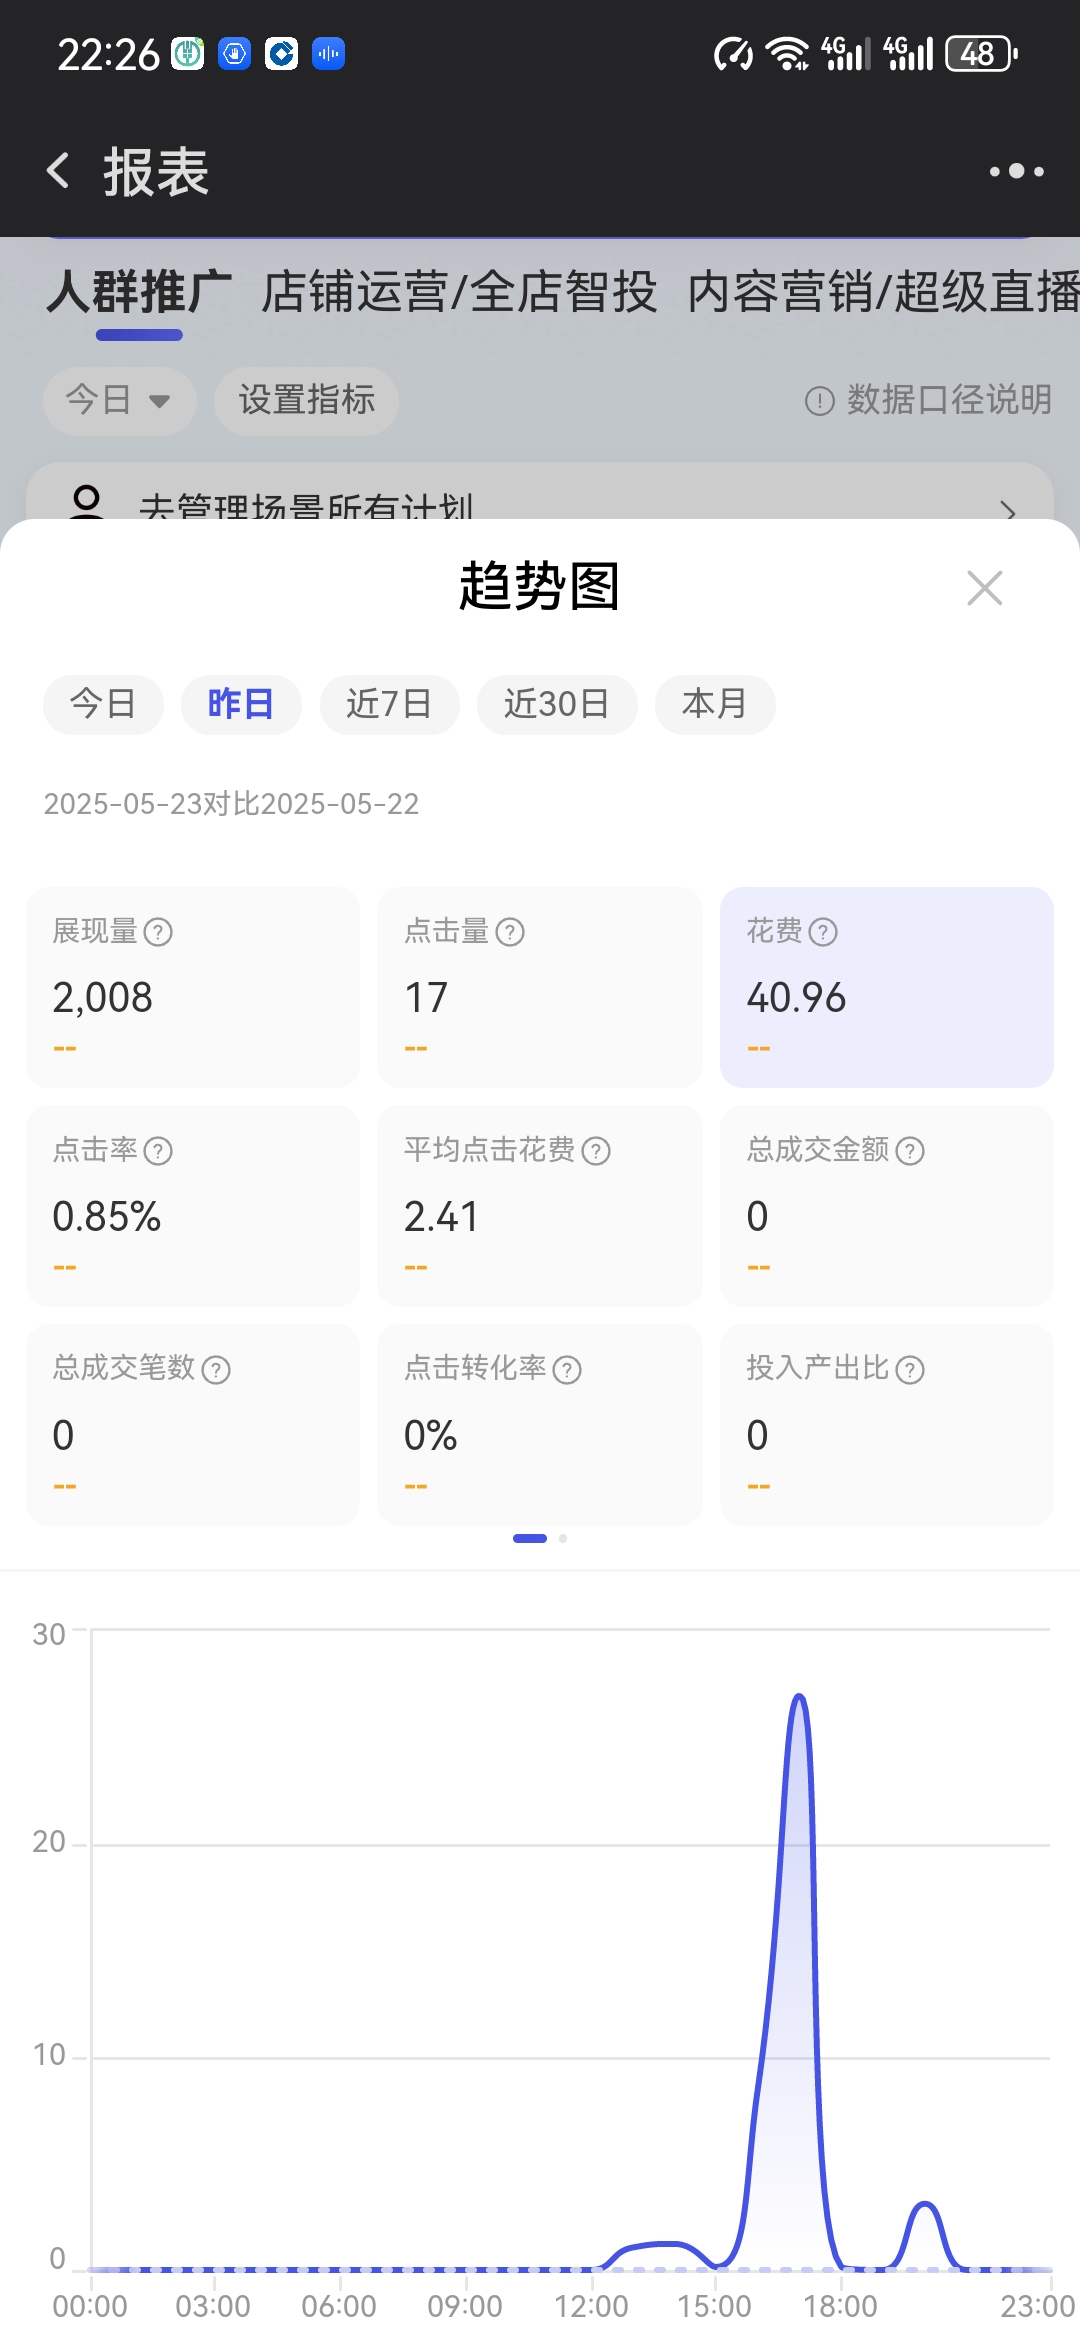Select the 今日 range in trend panel
Image resolution: width=1080 pixels, height=2340 pixels.
click(103, 704)
